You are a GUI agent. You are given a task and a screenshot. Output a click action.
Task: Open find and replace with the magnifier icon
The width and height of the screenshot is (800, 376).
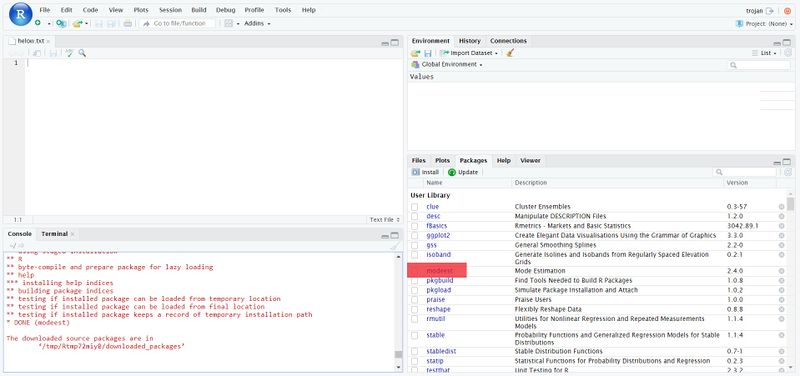pyautogui.click(x=82, y=53)
